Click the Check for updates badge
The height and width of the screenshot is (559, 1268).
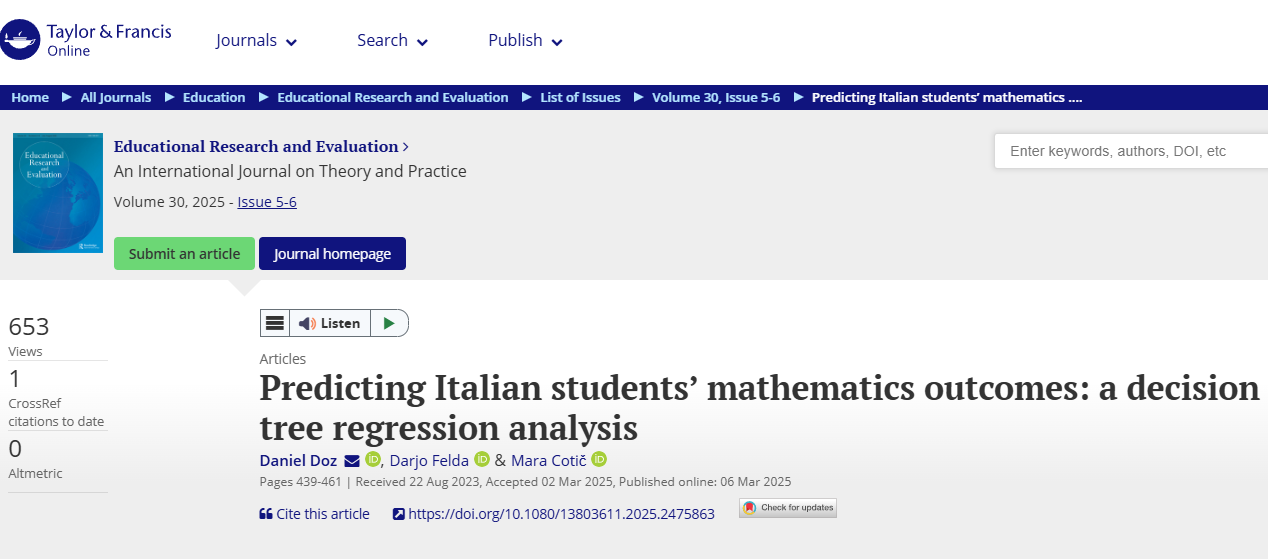(788, 508)
